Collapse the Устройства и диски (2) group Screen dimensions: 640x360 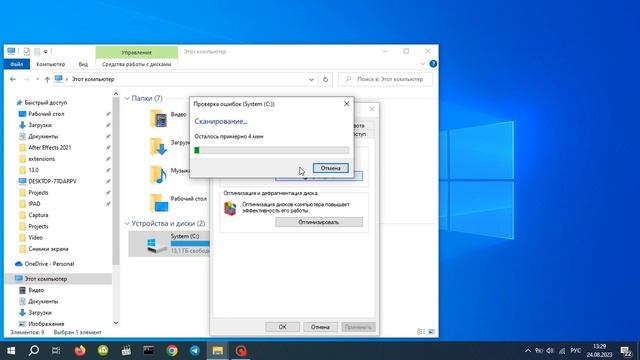click(127, 224)
